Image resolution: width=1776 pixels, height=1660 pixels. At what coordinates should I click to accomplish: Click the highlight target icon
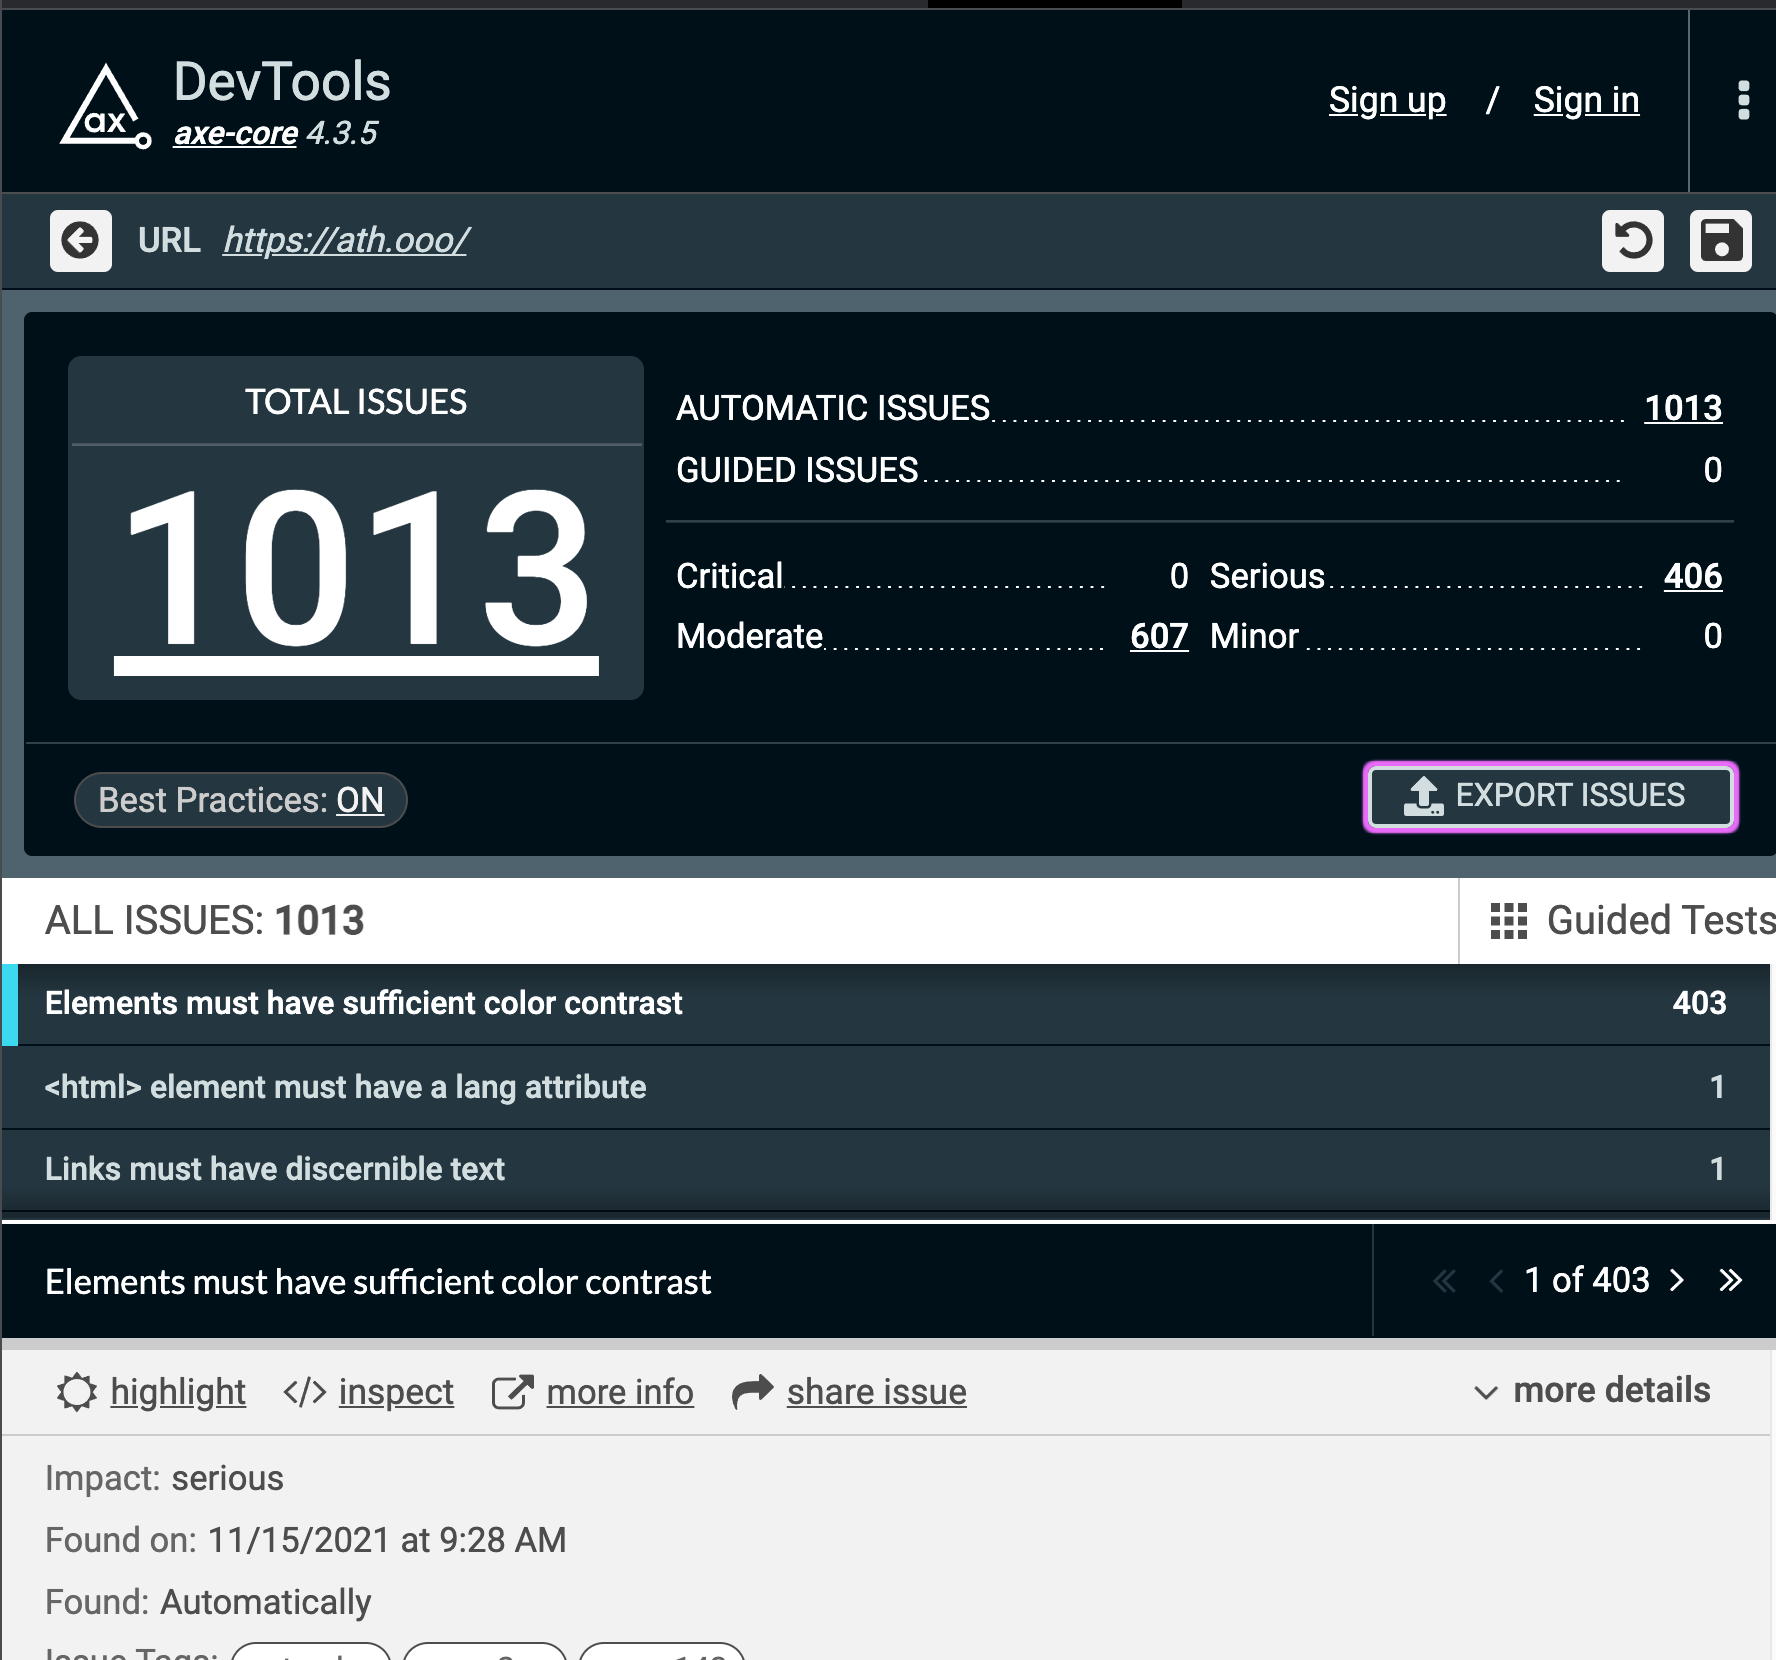pos(76,1392)
